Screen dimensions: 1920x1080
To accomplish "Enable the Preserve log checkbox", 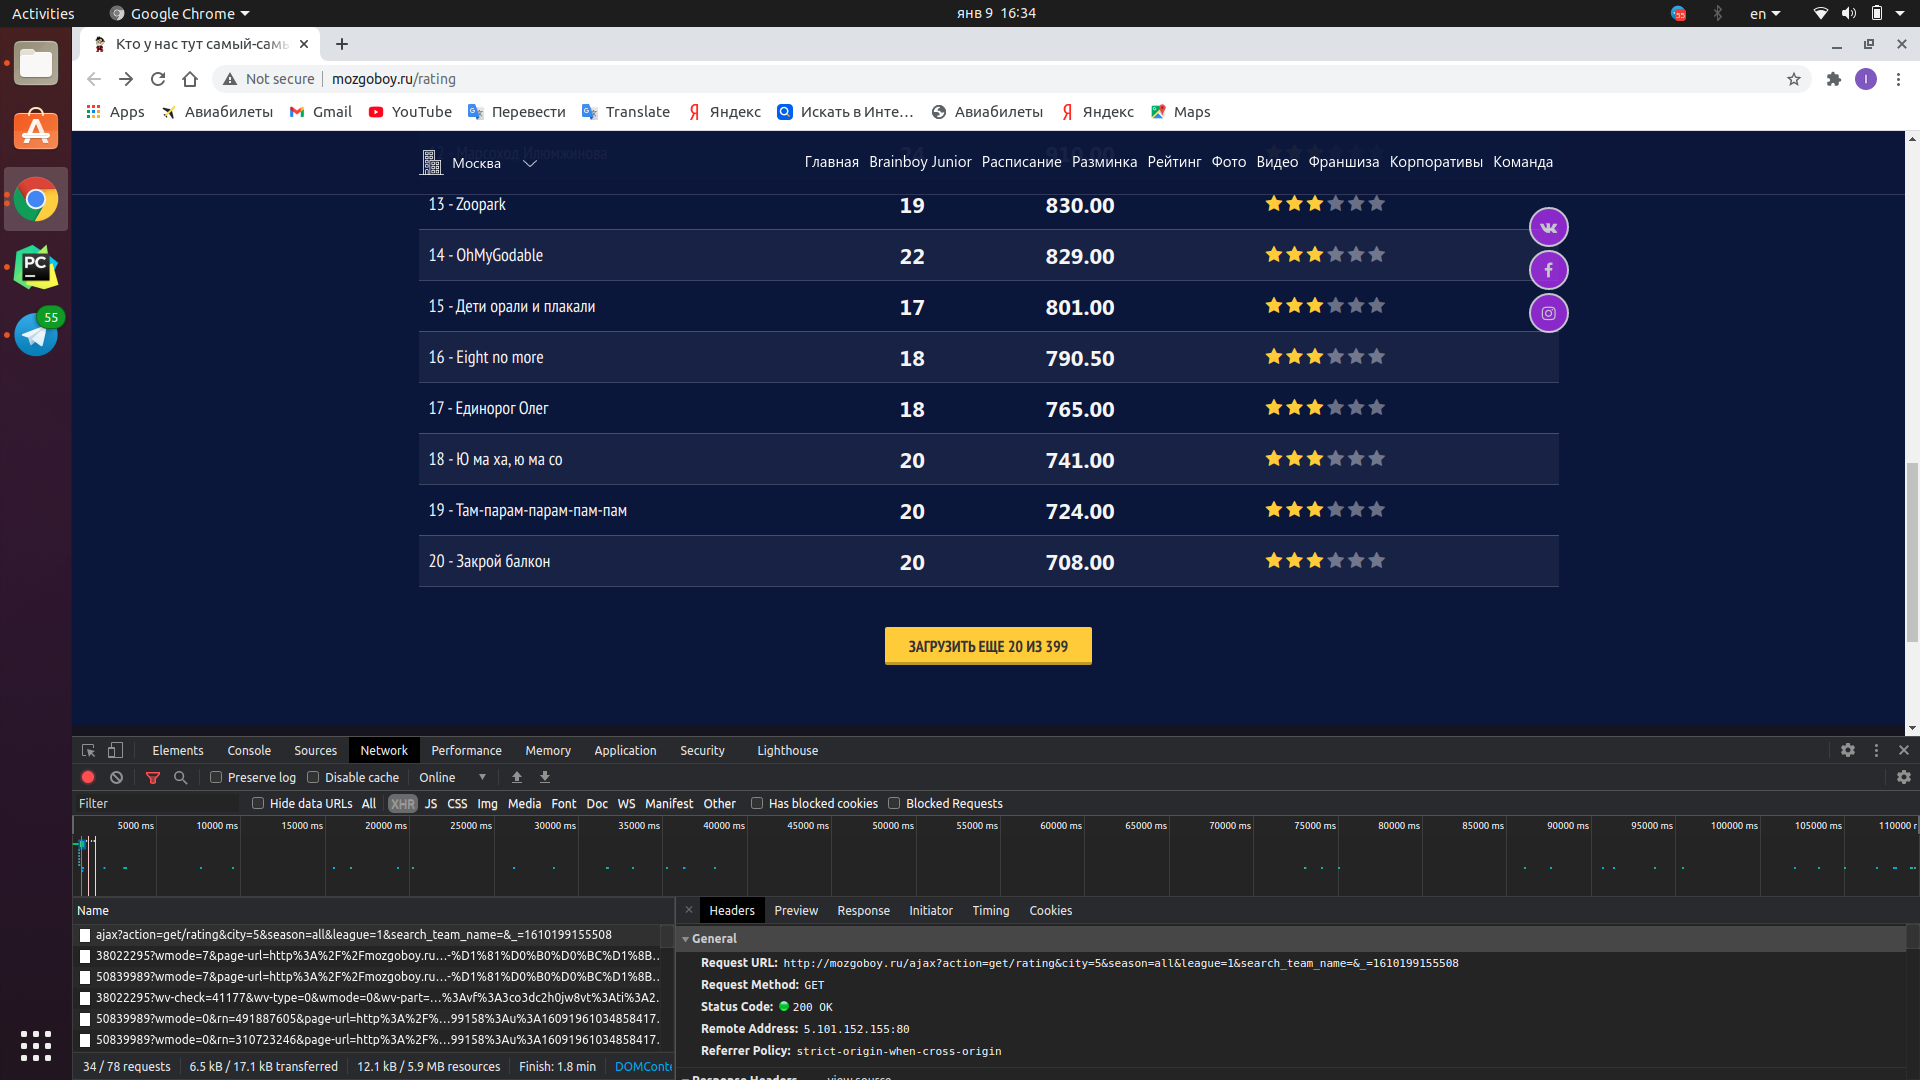I will pyautogui.click(x=216, y=777).
